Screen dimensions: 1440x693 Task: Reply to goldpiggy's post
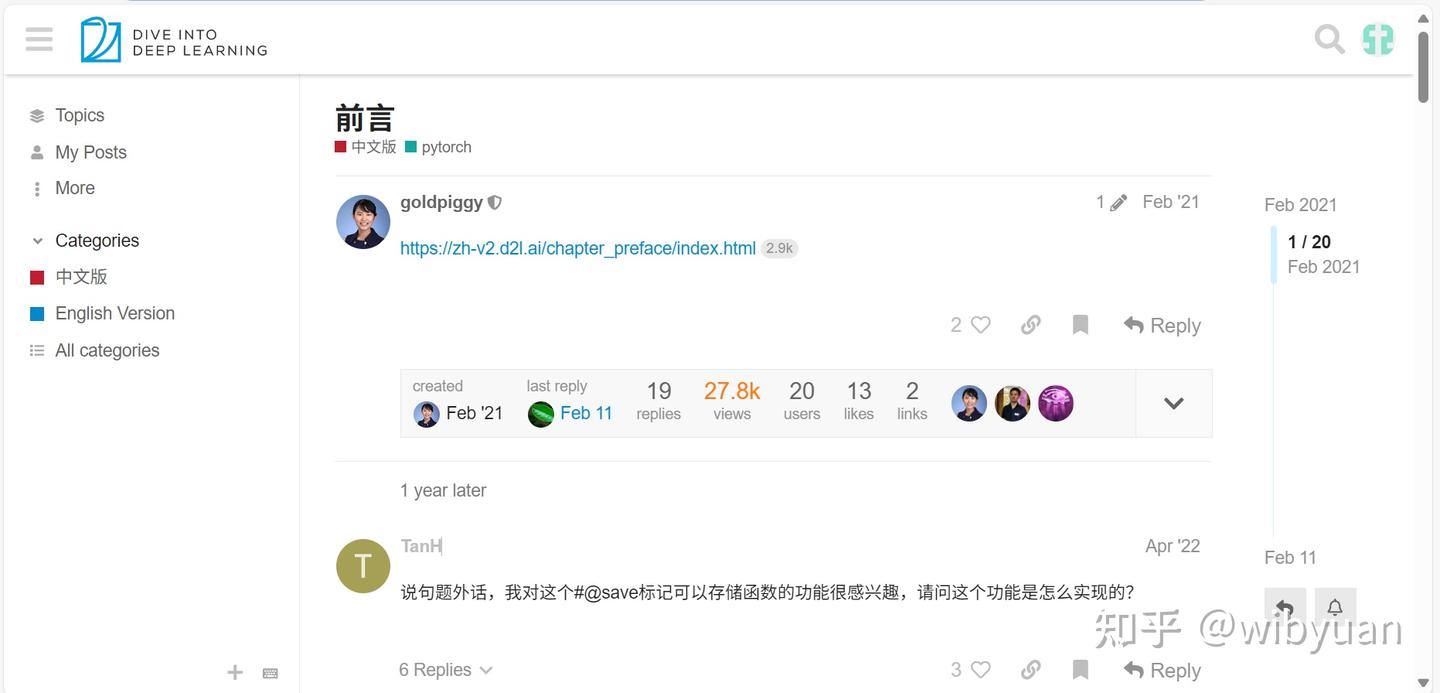(1162, 325)
